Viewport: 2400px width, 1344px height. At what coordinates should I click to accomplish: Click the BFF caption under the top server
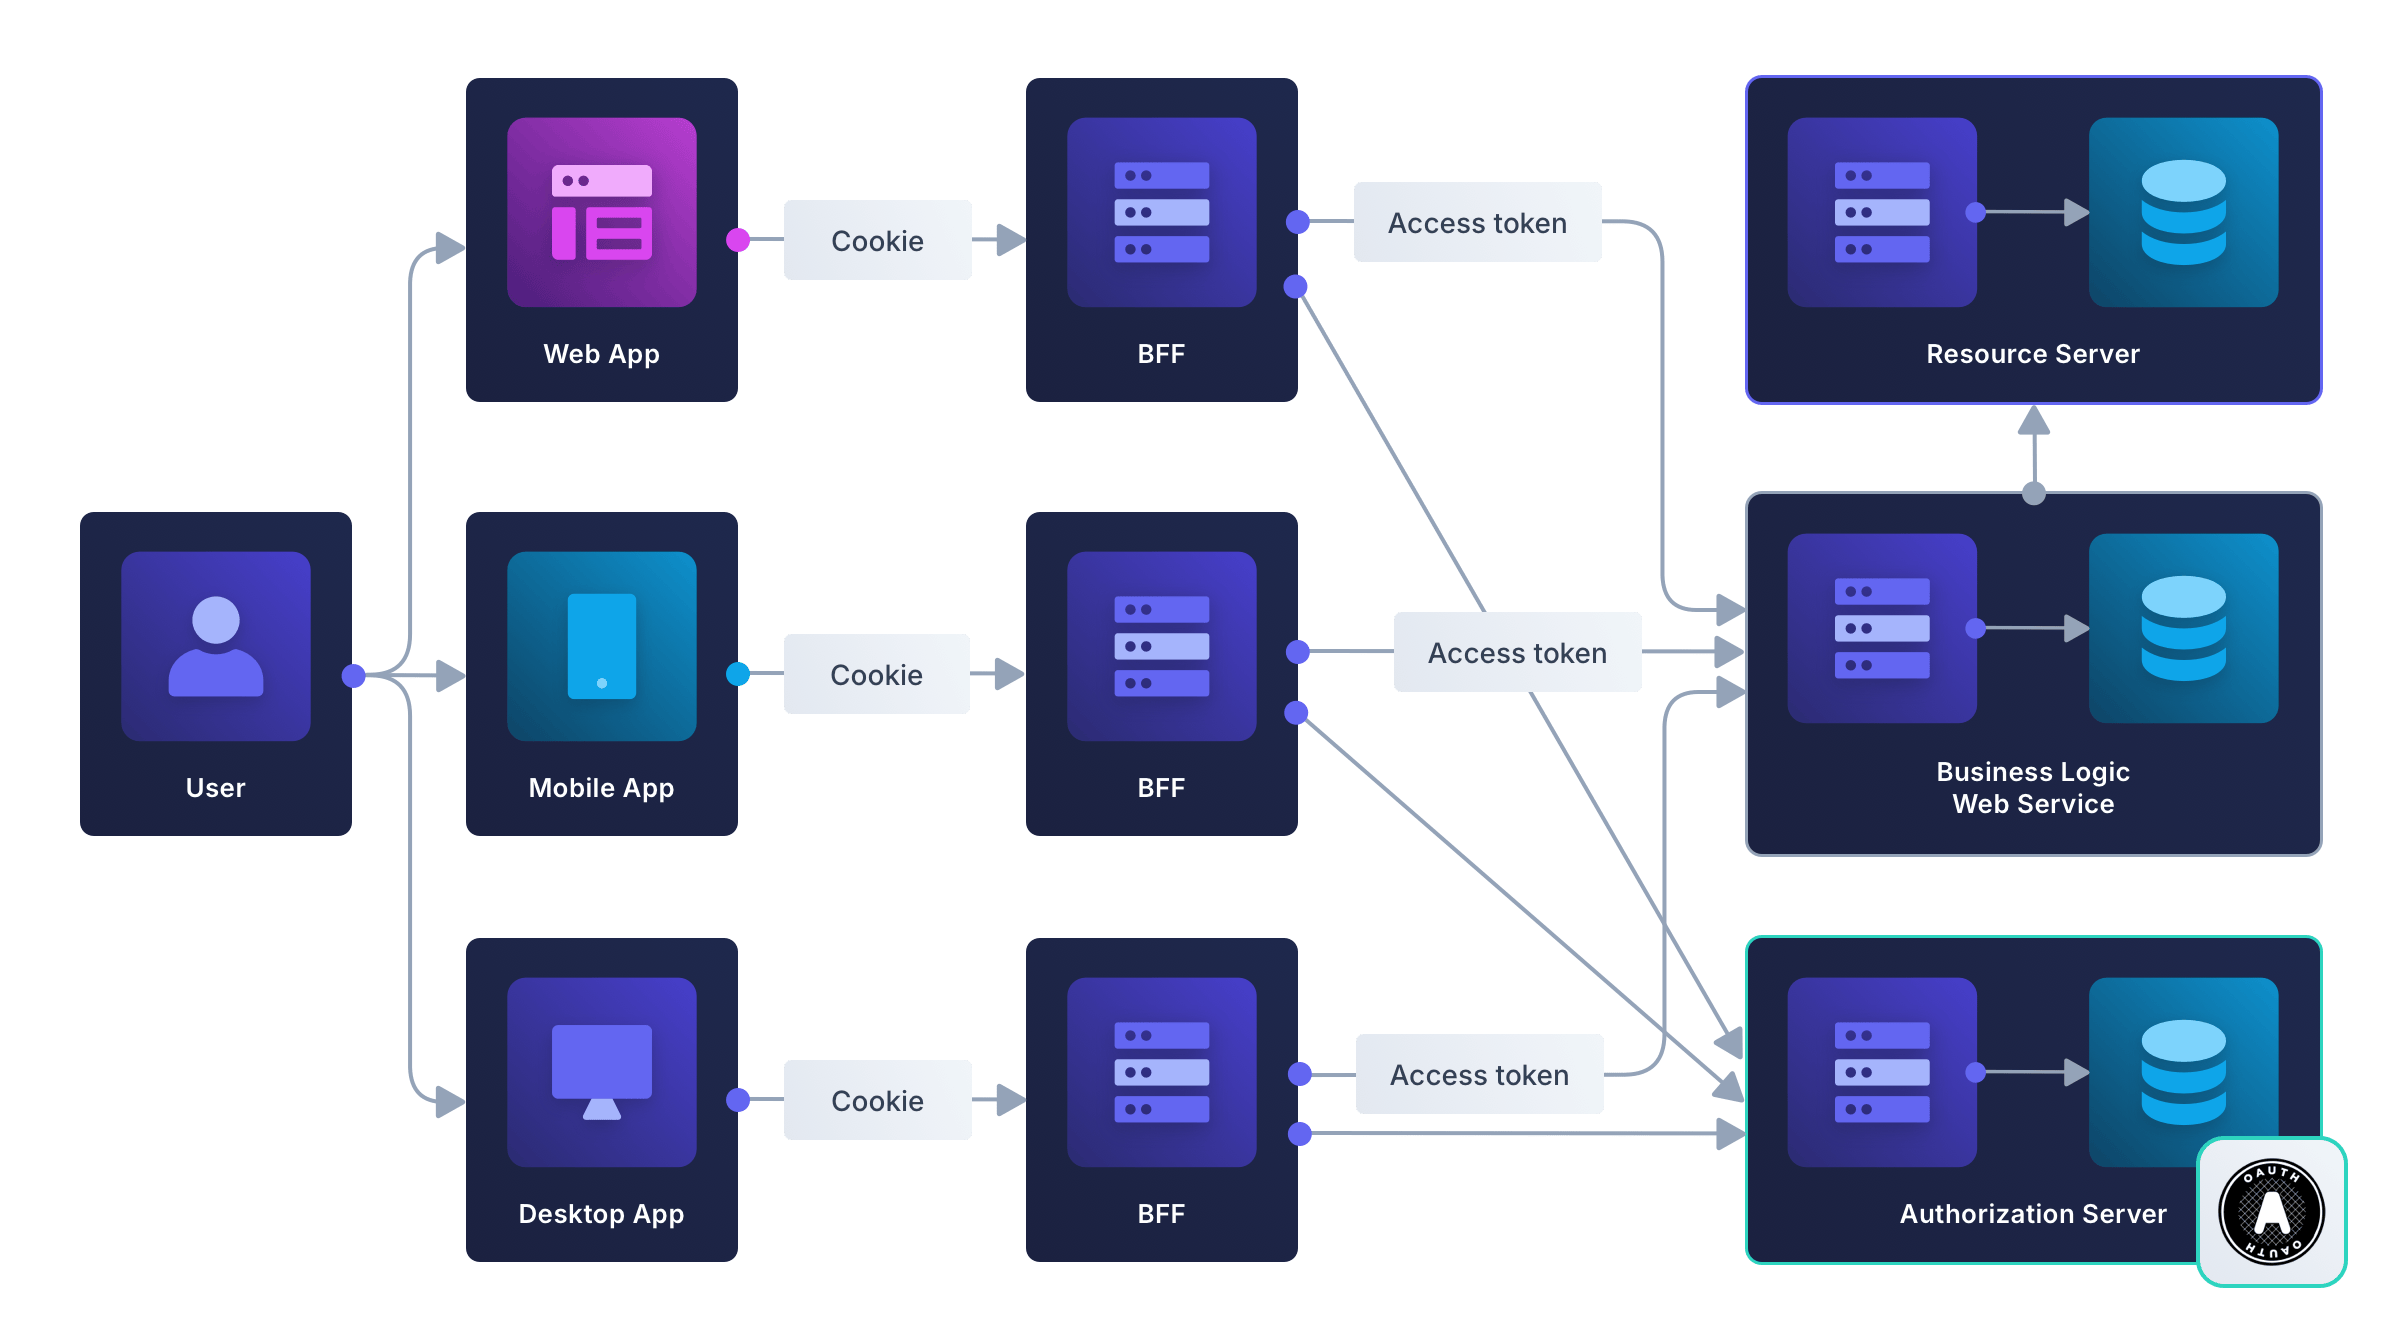coord(1162,354)
